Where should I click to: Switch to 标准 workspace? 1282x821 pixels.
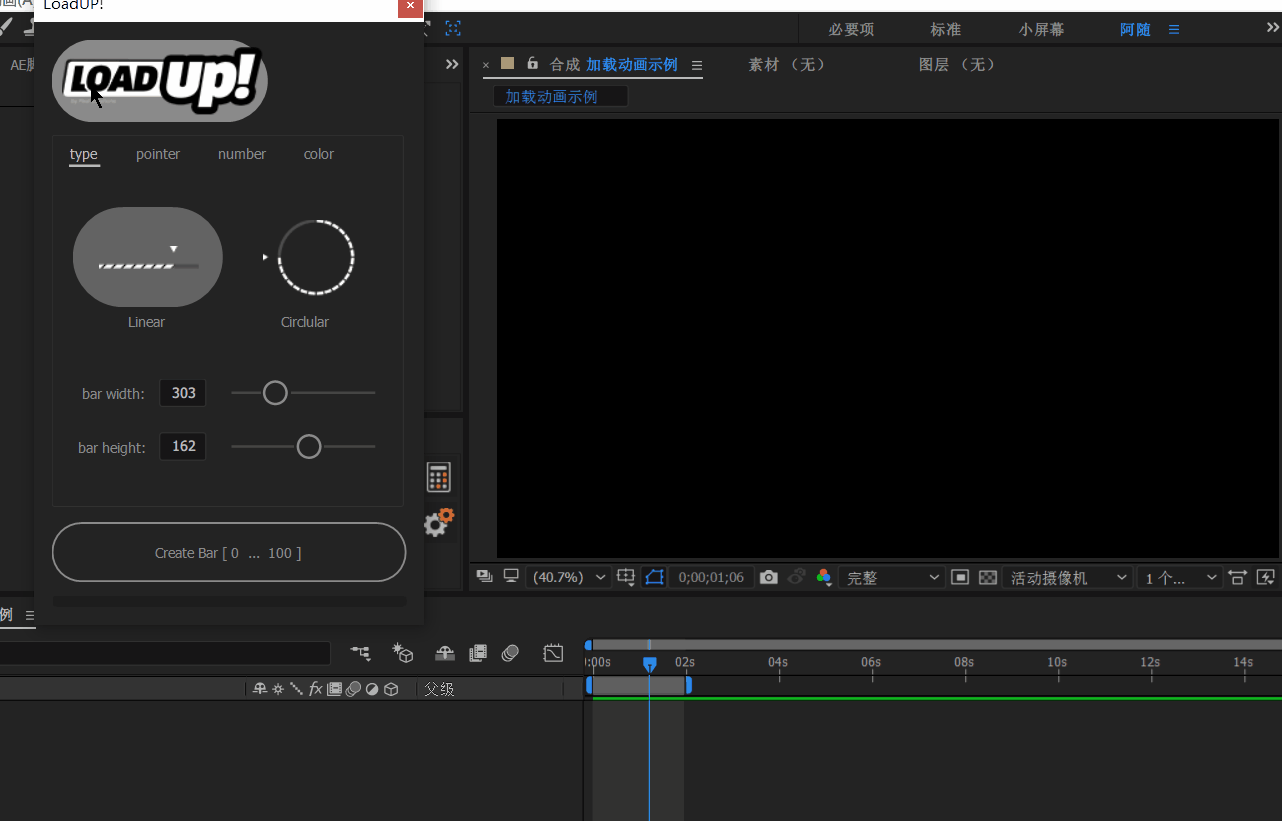pos(945,30)
